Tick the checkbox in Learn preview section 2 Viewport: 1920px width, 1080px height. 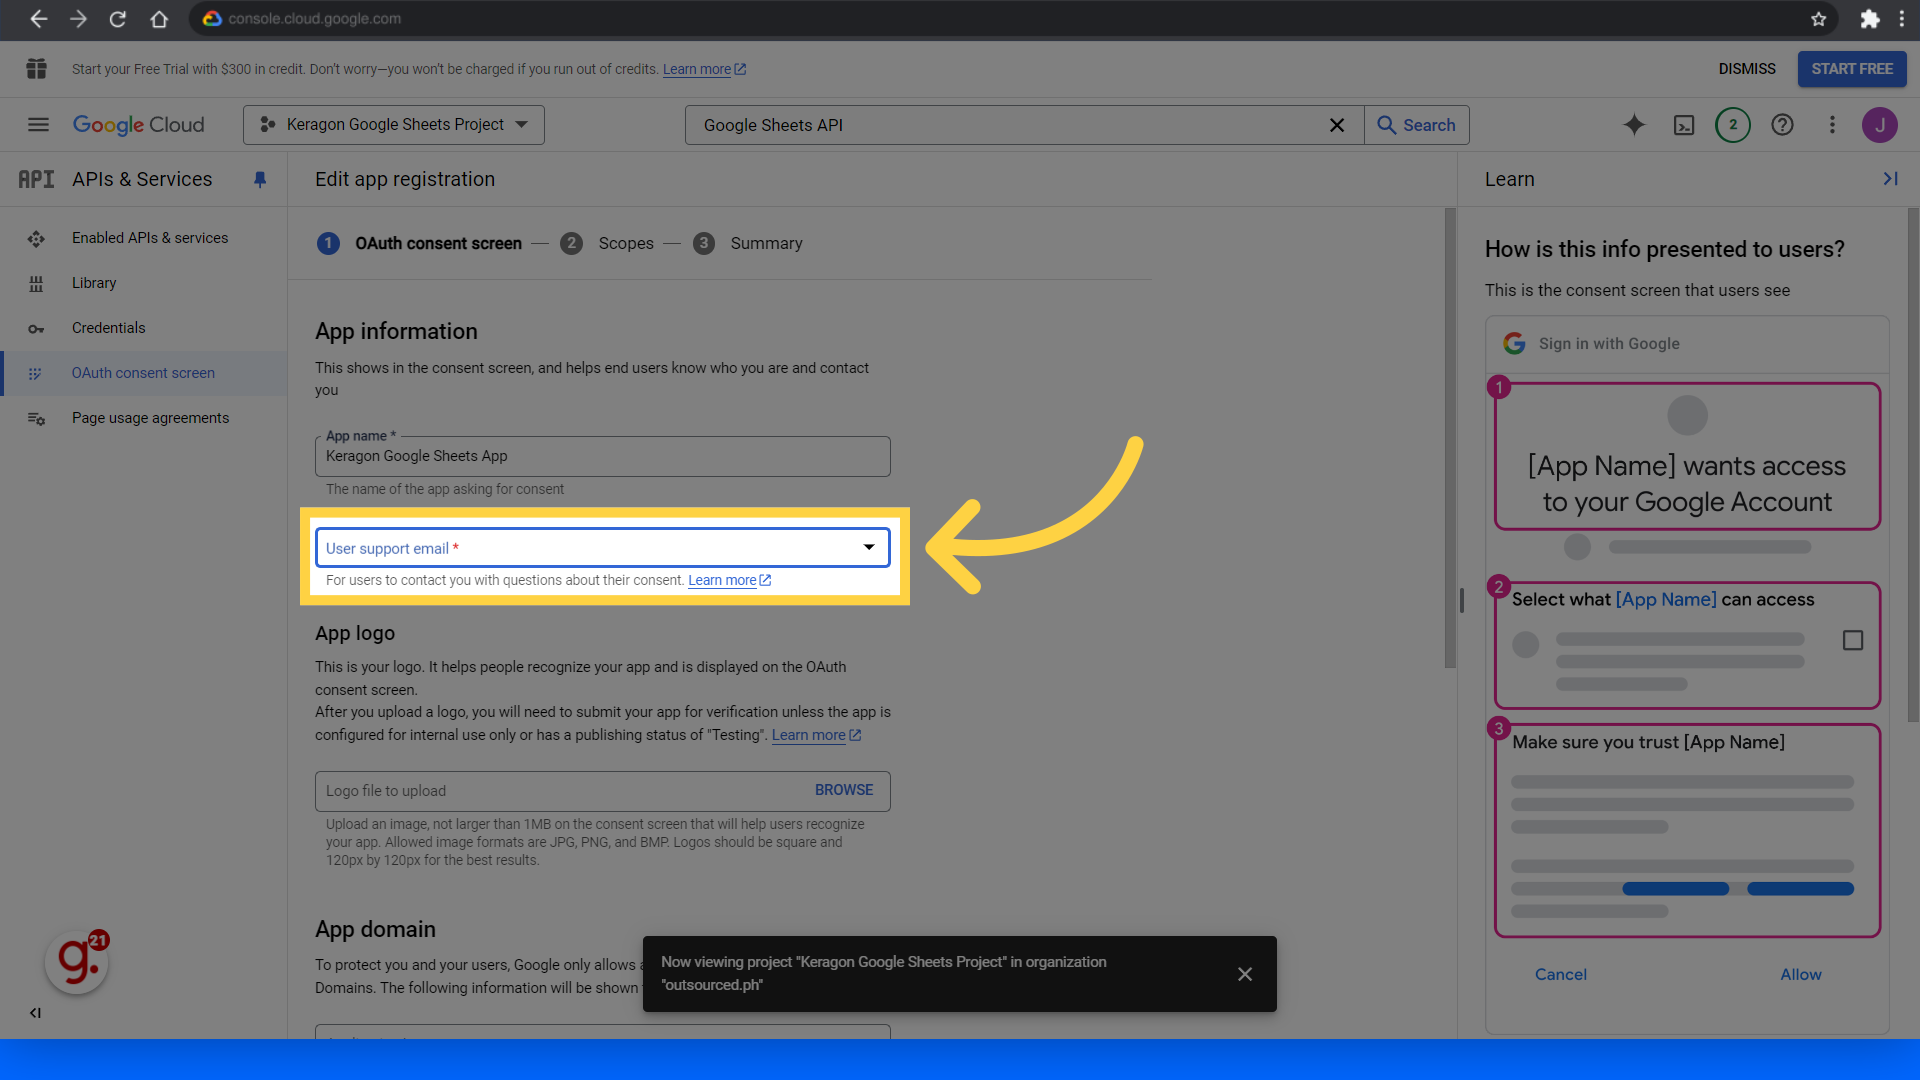1853,640
